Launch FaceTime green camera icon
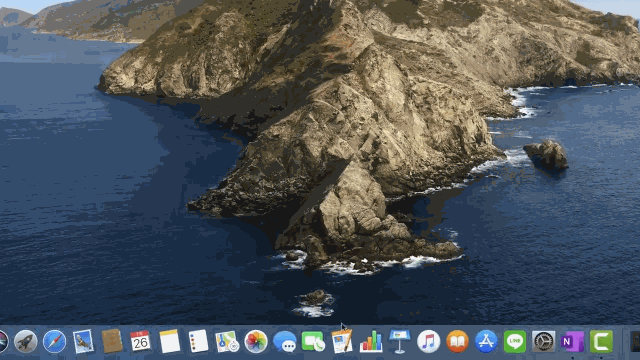The width and height of the screenshot is (640, 360). pos(313,341)
